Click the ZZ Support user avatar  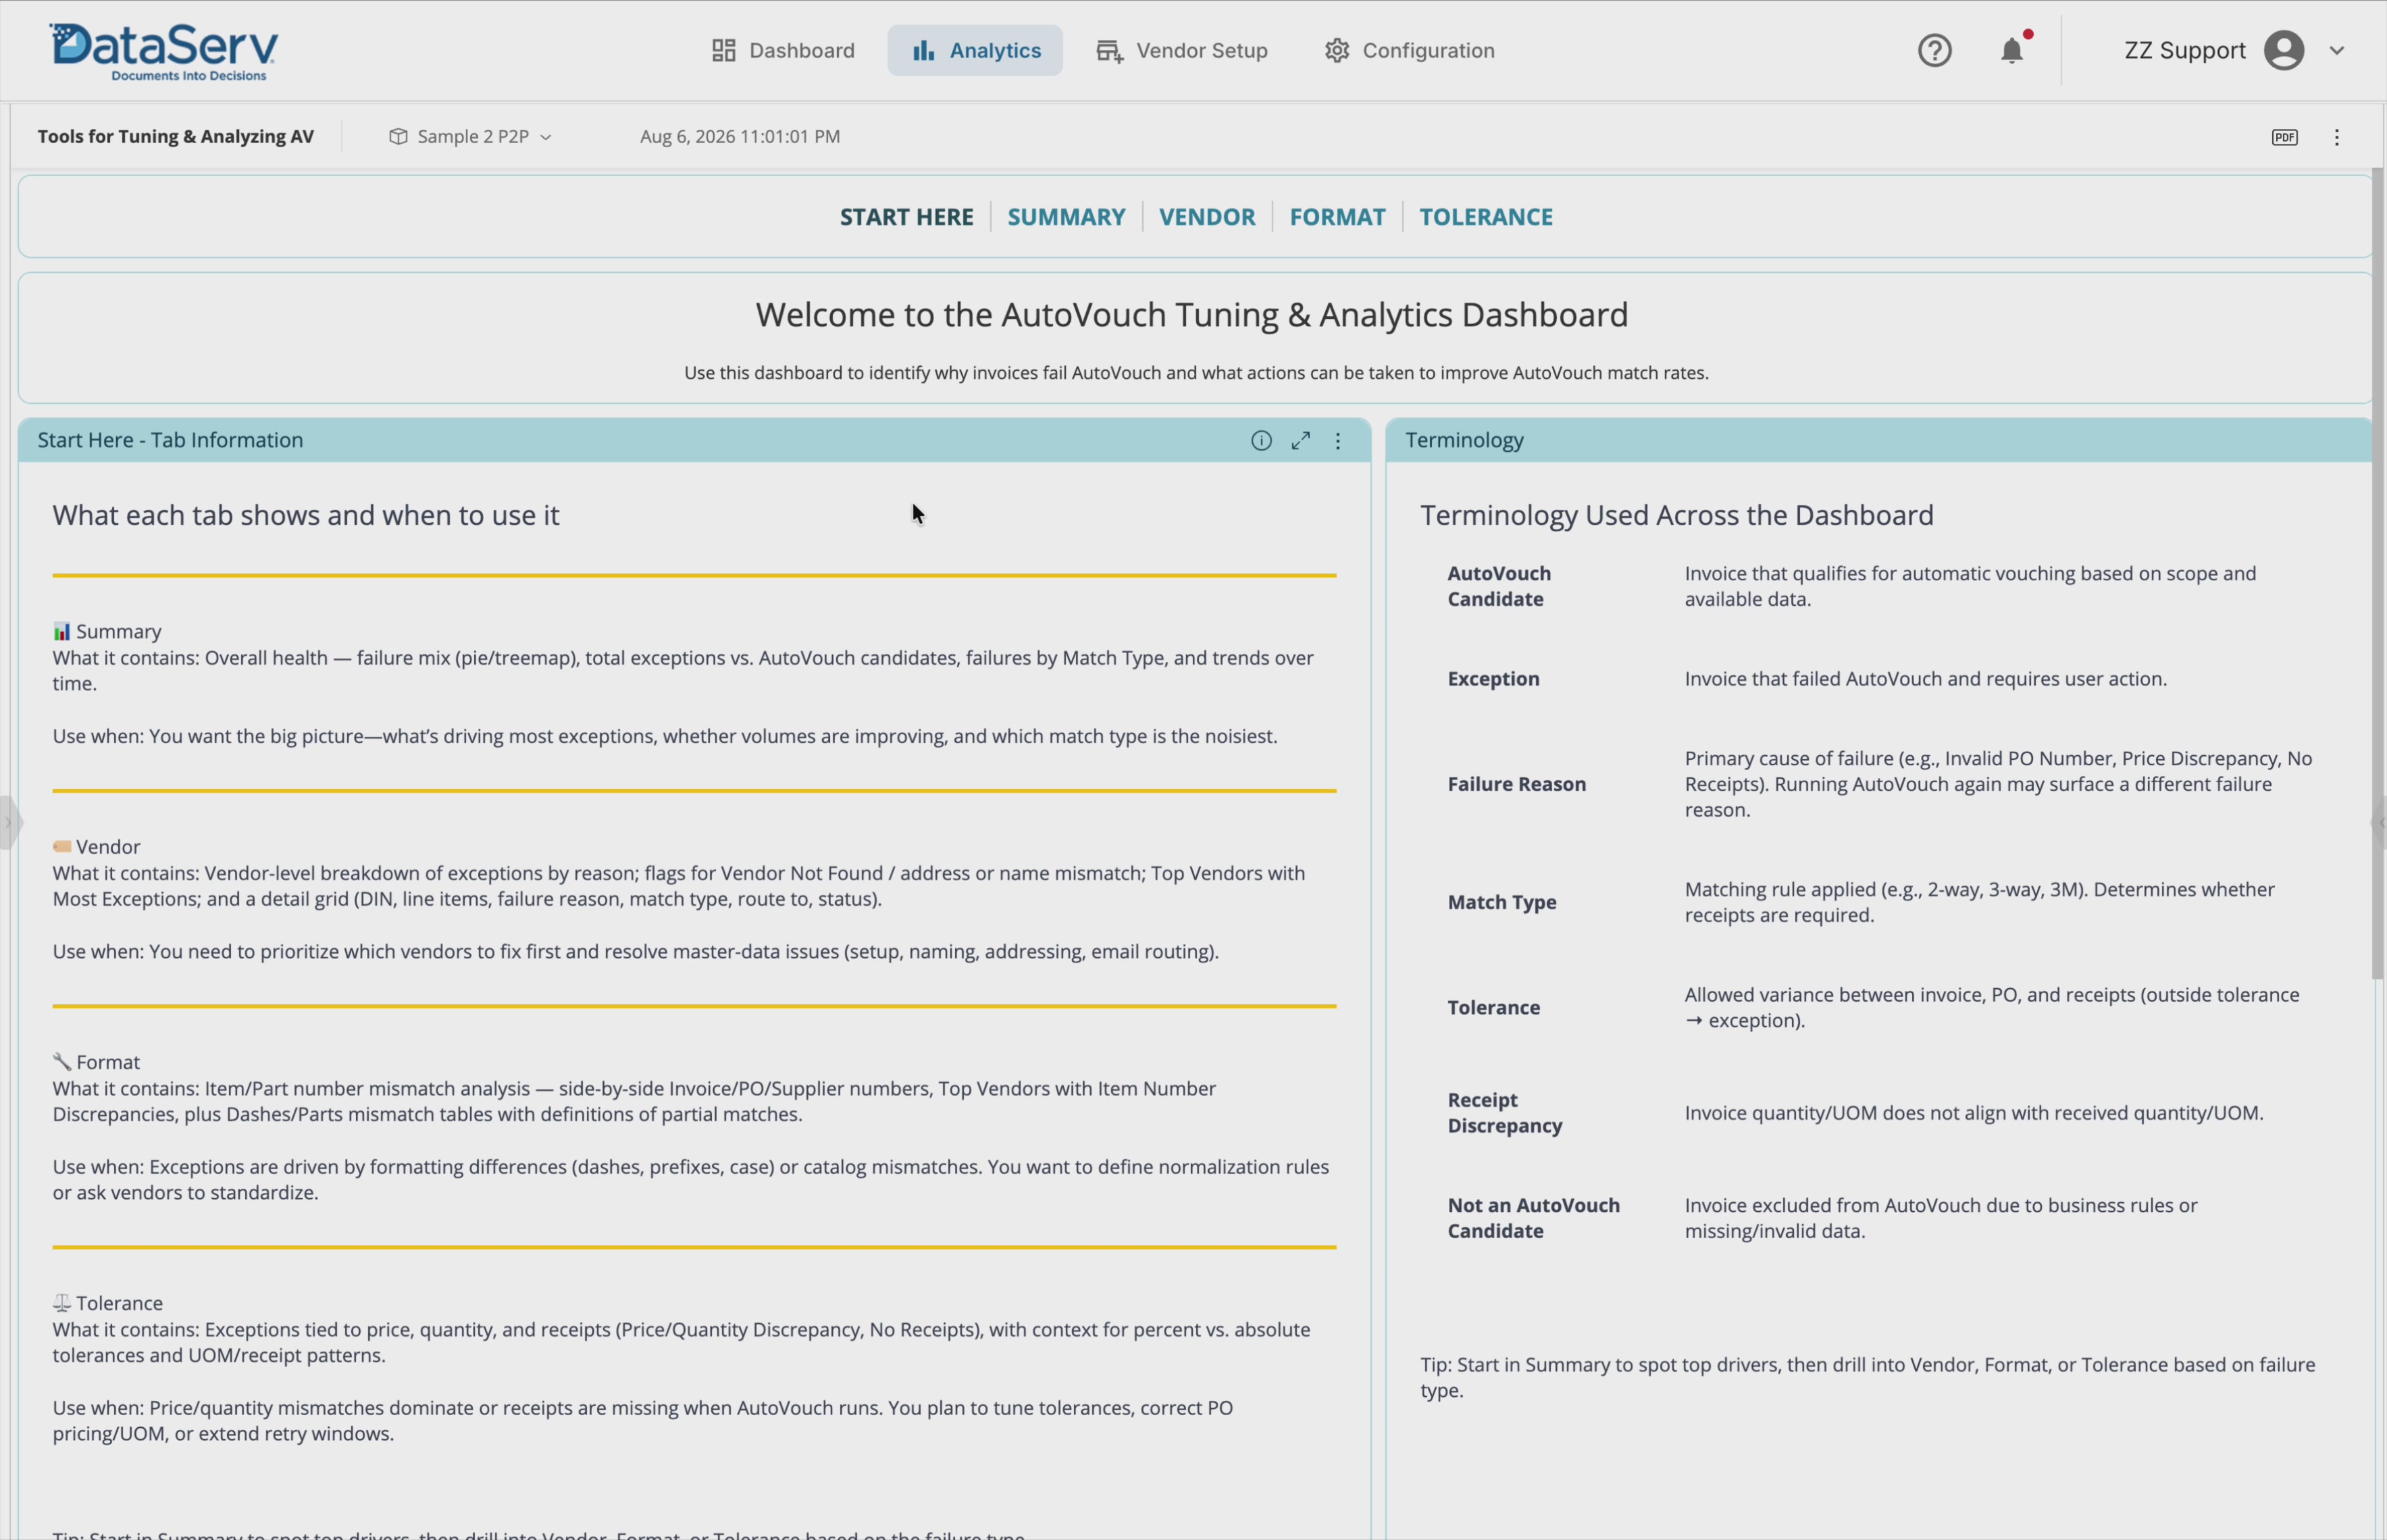pyautogui.click(x=2283, y=50)
